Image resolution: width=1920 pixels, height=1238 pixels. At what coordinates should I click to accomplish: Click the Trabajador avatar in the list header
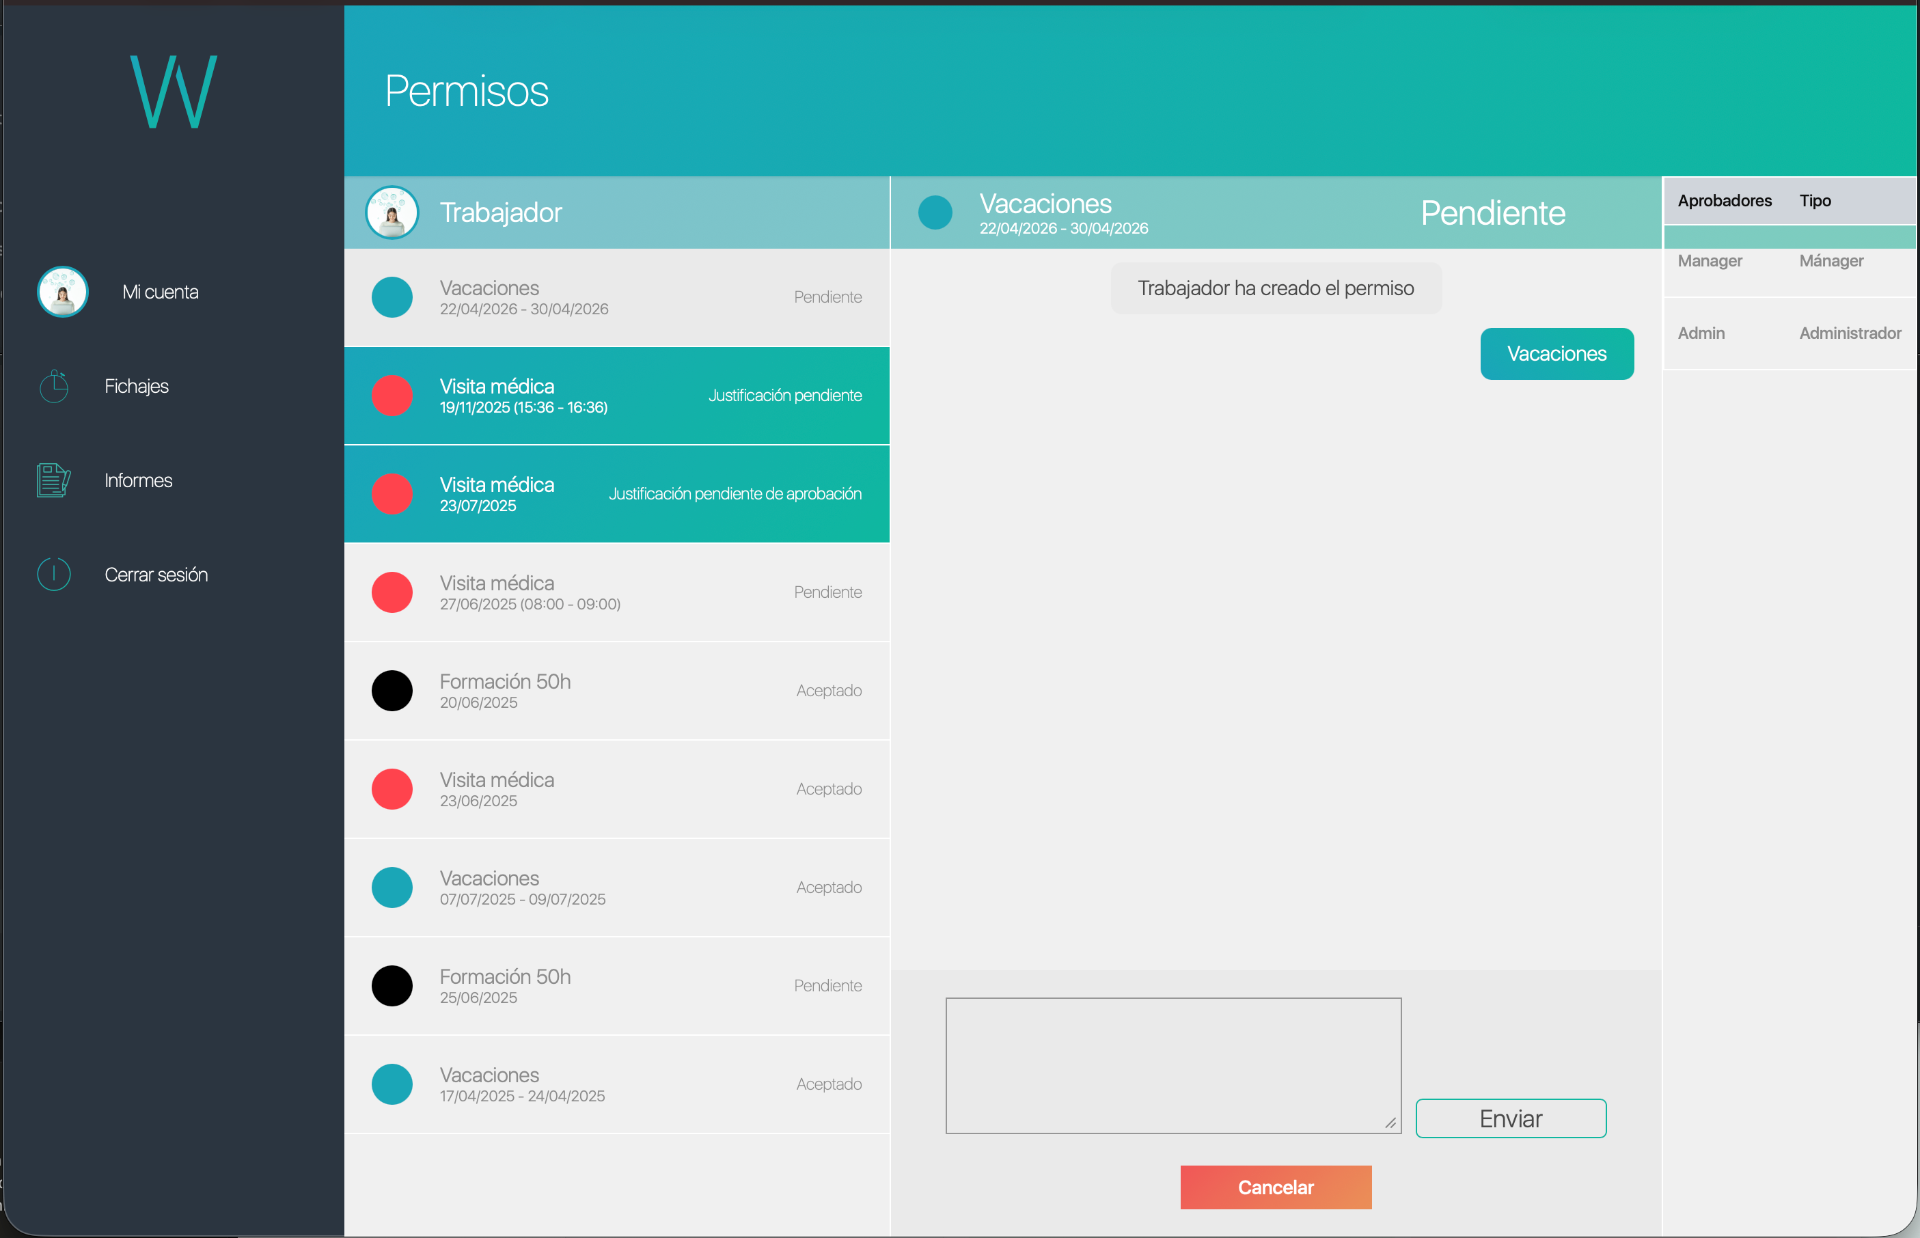click(392, 213)
